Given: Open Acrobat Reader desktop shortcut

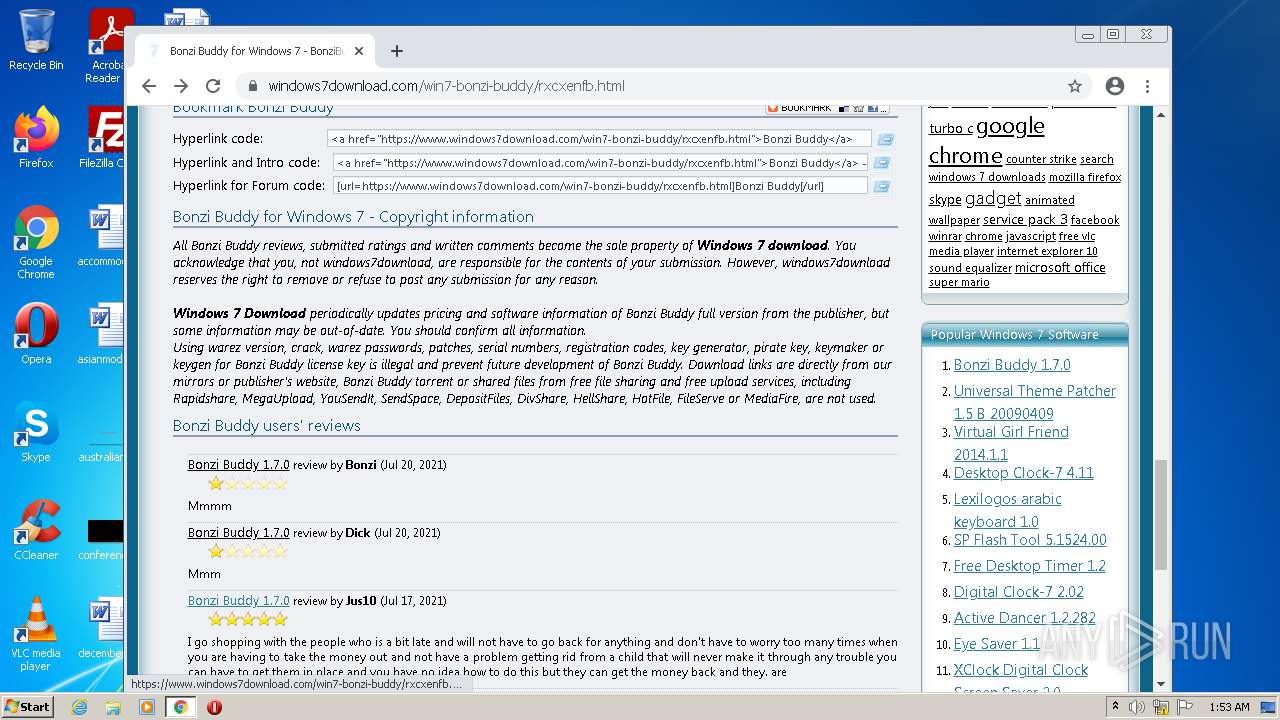Looking at the screenshot, I should point(107,46).
